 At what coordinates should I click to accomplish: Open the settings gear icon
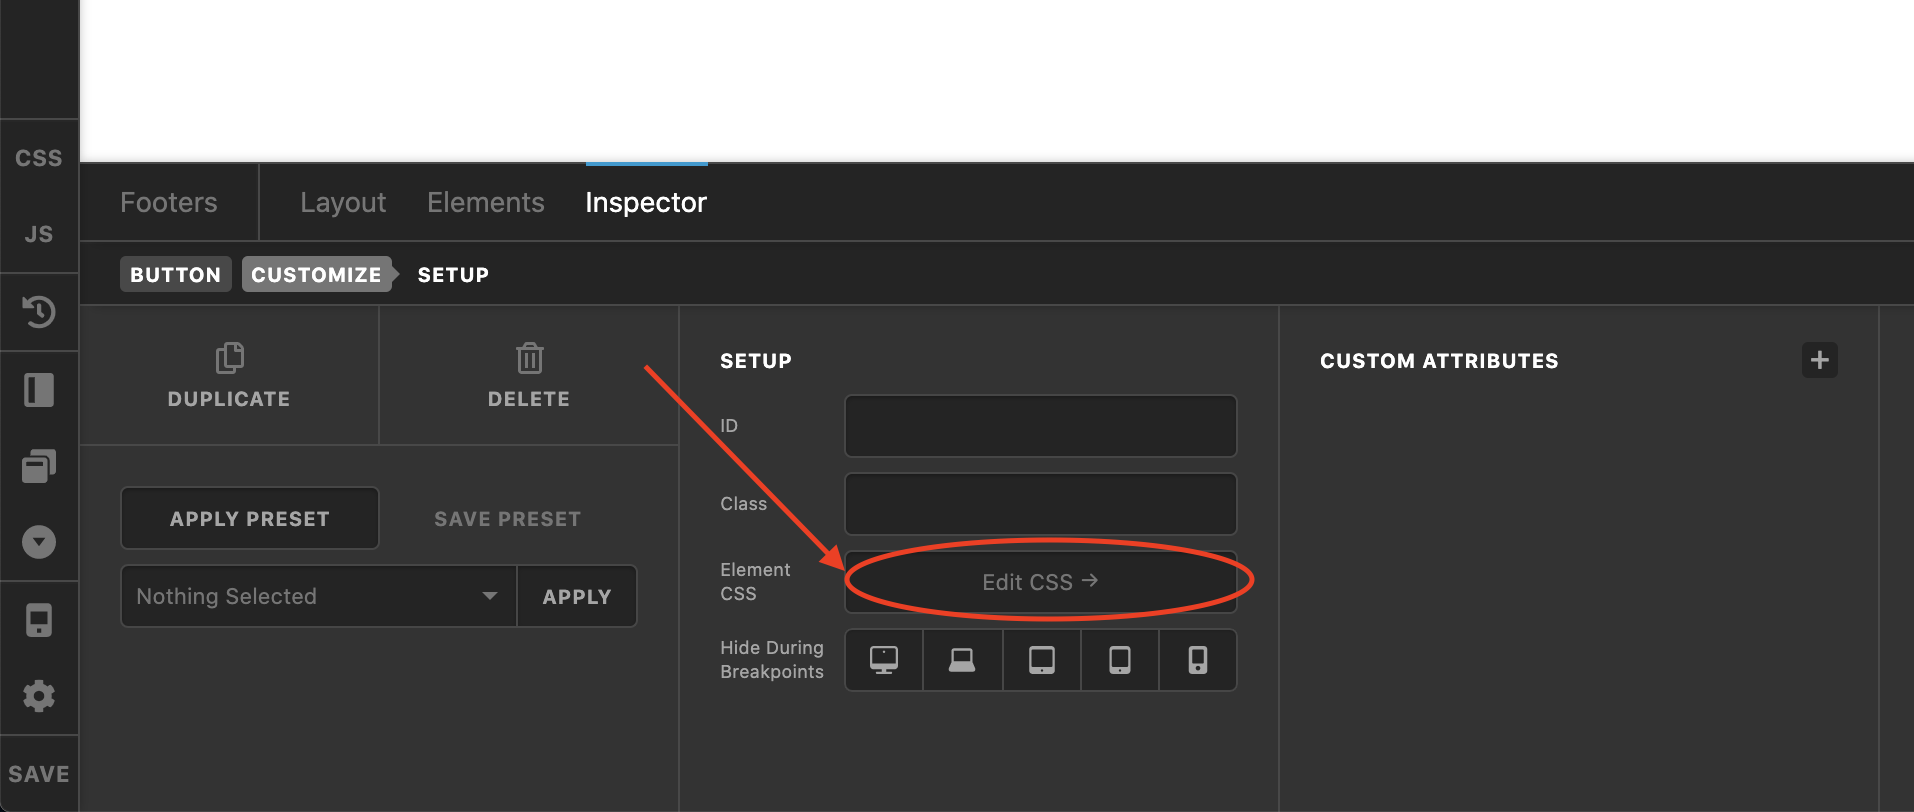[x=39, y=696]
